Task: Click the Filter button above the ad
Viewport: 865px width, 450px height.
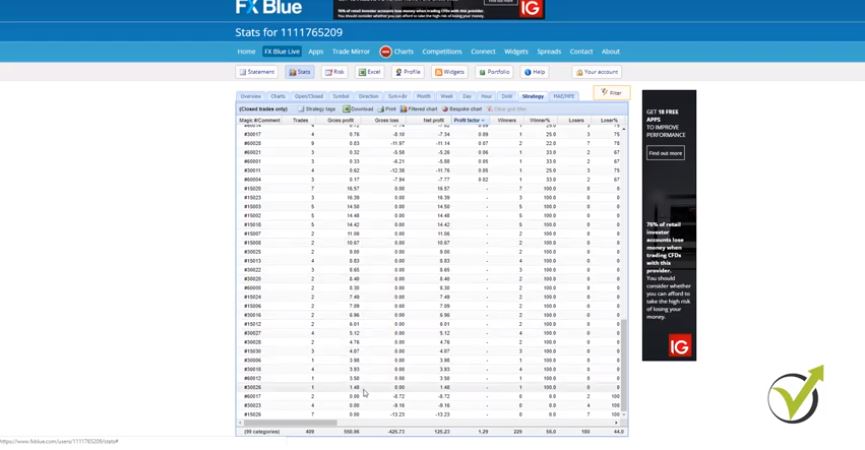Action: pyautogui.click(x=611, y=93)
